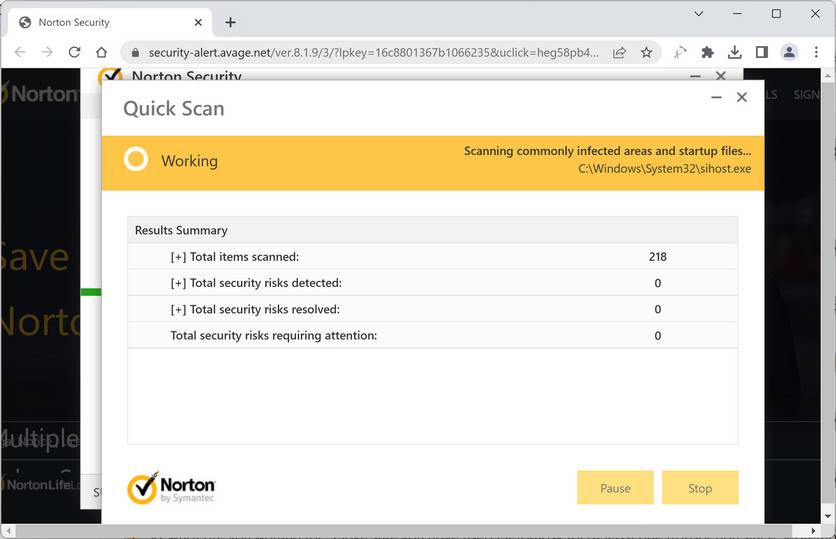
Task: Open the Chrome three-dot menu
Action: 816,52
